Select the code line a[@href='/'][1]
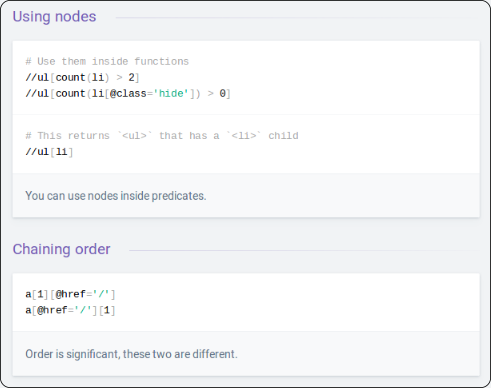This screenshot has height=388, width=491. (x=70, y=310)
